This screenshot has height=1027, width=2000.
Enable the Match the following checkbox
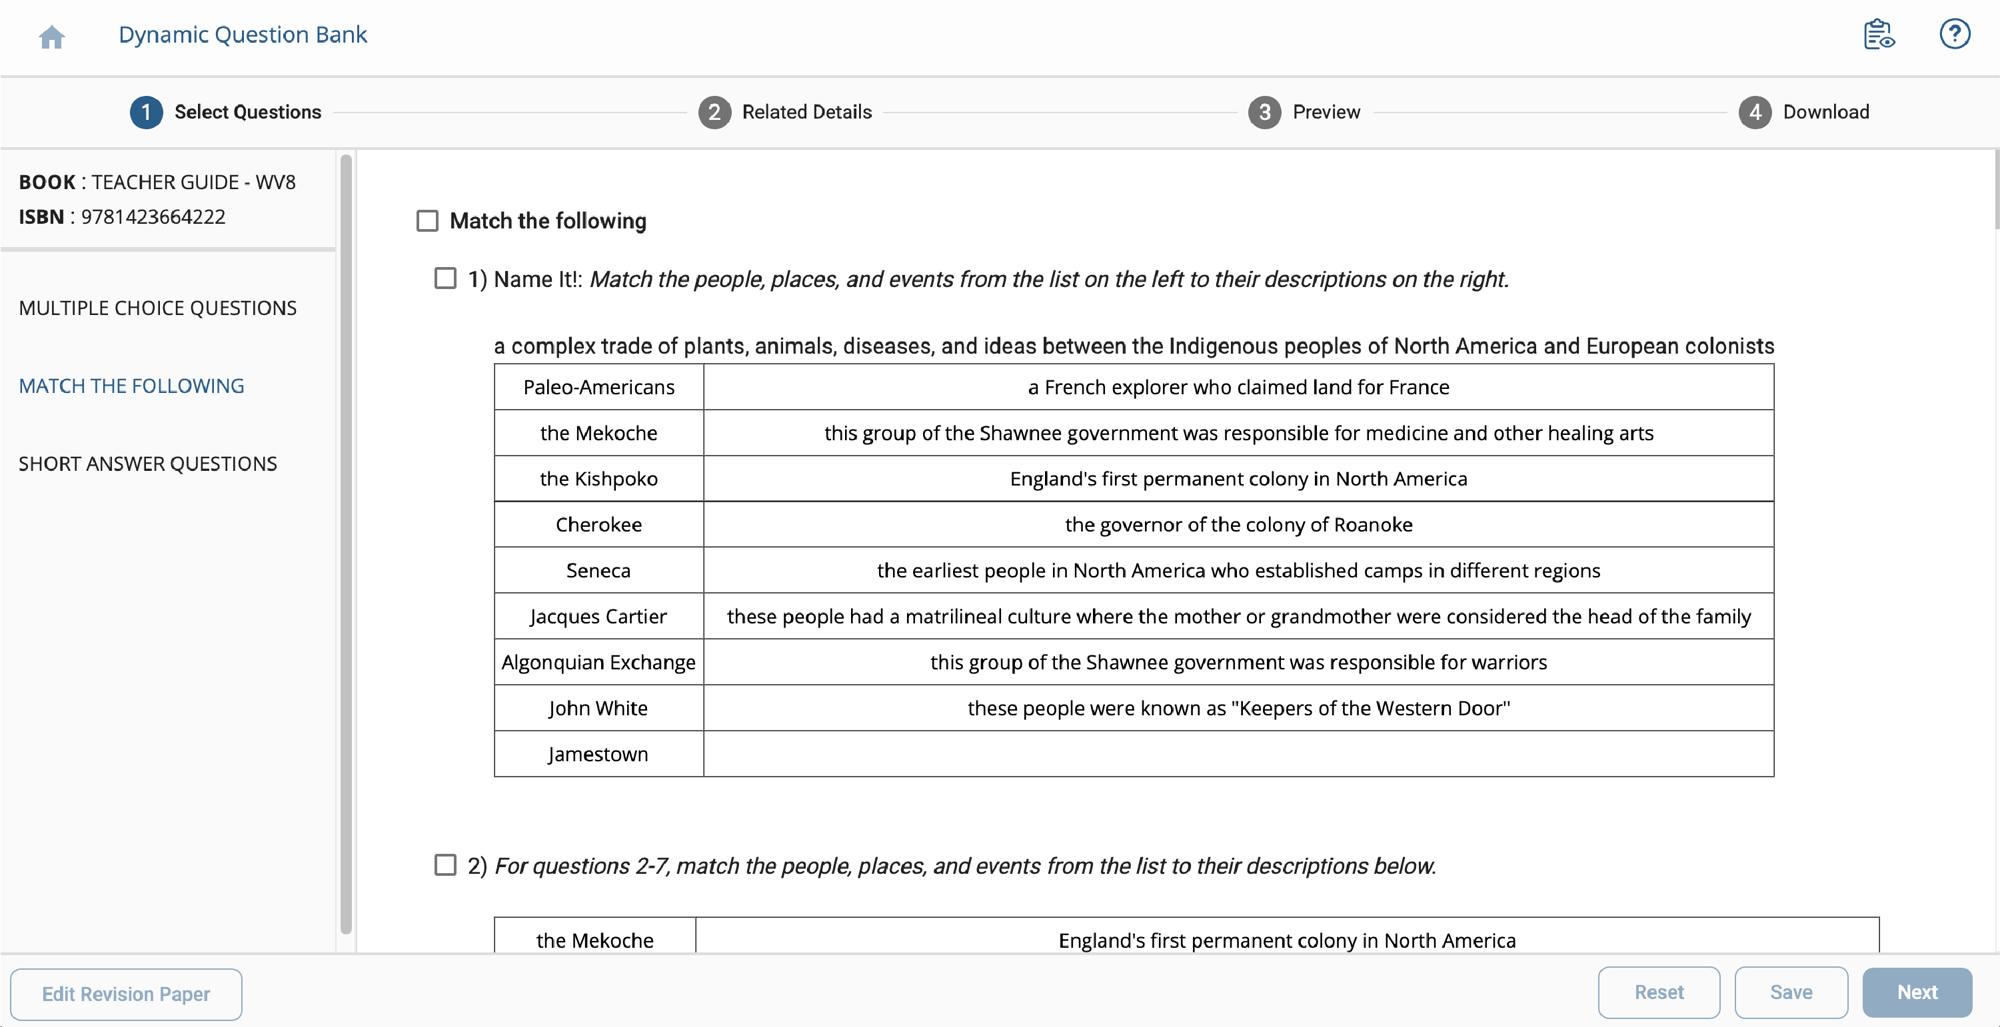click(427, 220)
